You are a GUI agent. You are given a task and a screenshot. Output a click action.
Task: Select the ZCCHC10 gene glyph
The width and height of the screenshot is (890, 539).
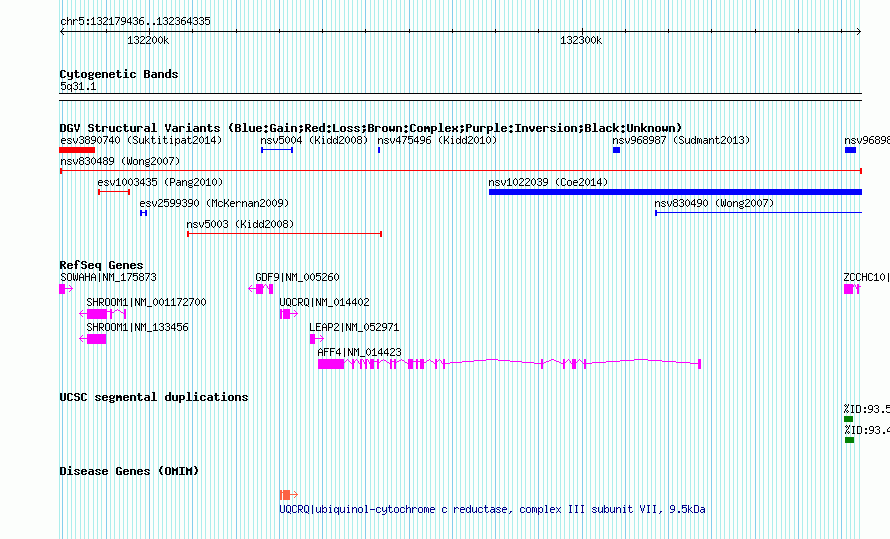(x=852, y=289)
